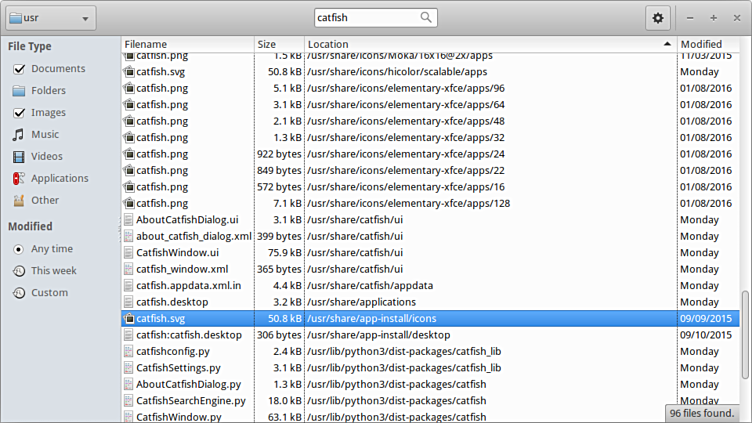Sort results by Location column header

[488, 45]
